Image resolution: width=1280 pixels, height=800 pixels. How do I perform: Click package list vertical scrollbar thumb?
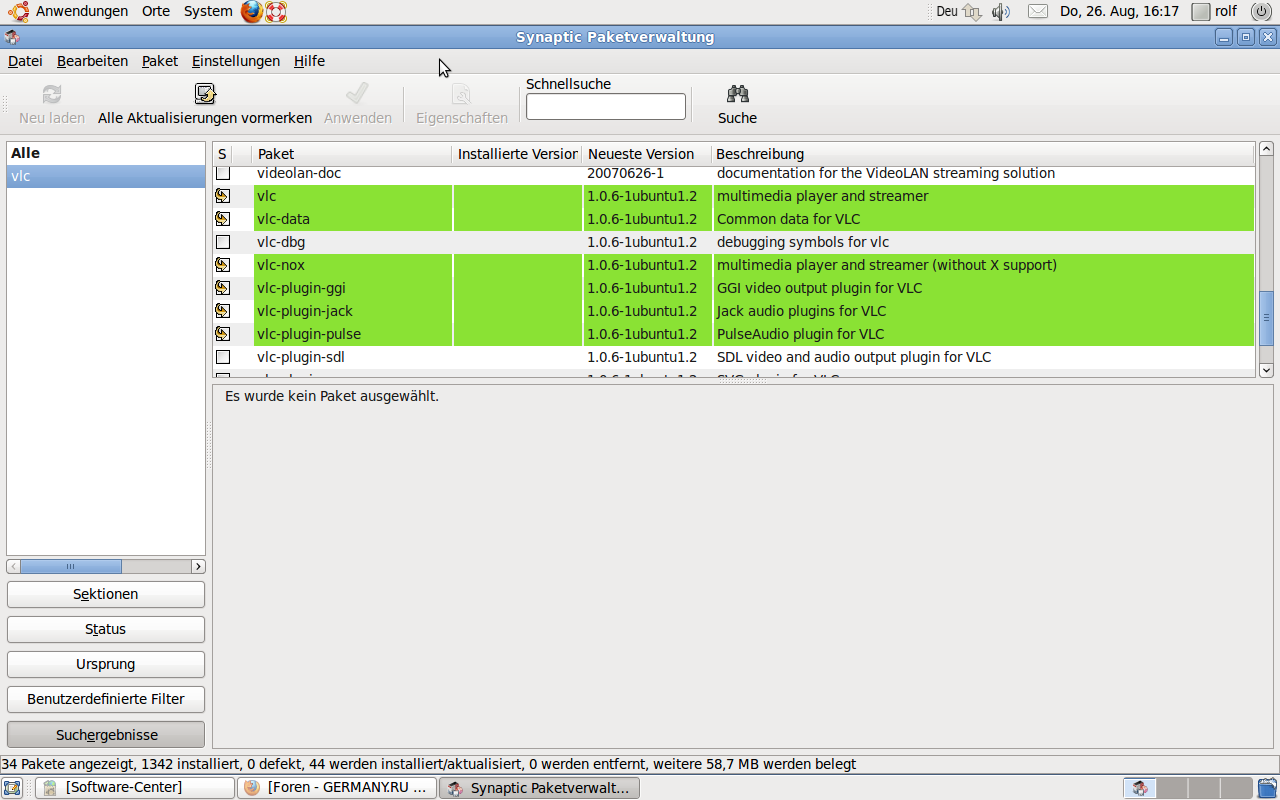pyautogui.click(x=1266, y=318)
